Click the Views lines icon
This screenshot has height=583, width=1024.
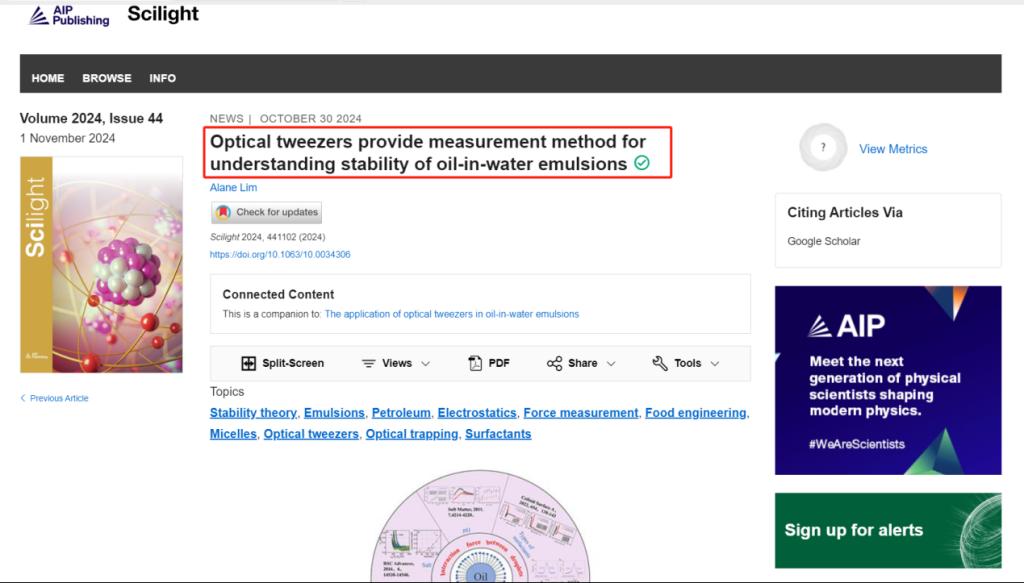pyautogui.click(x=369, y=364)
